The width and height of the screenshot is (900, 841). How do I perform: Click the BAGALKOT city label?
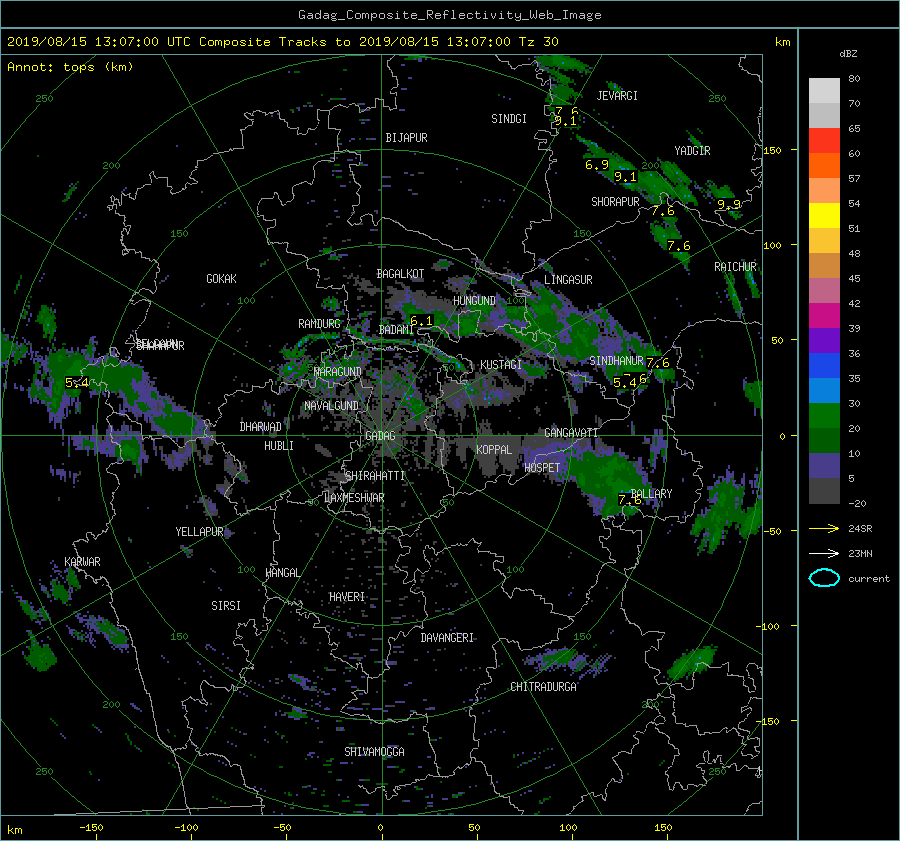(x=400, y=274)
